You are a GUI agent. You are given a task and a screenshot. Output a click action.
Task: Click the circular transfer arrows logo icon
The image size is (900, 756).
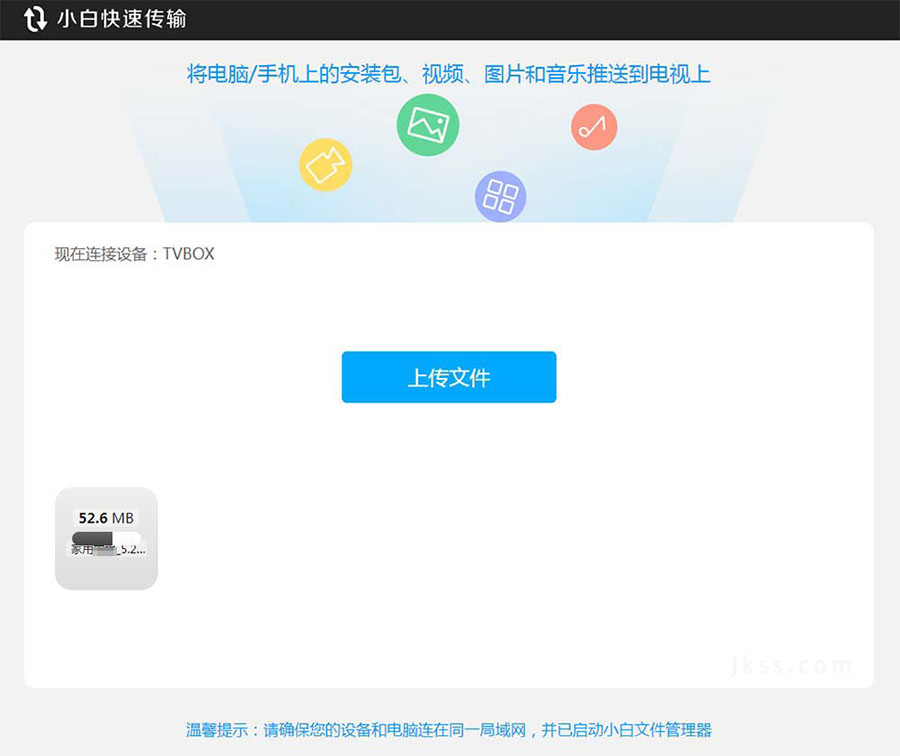pyautogui.click(x=35, y=19)
